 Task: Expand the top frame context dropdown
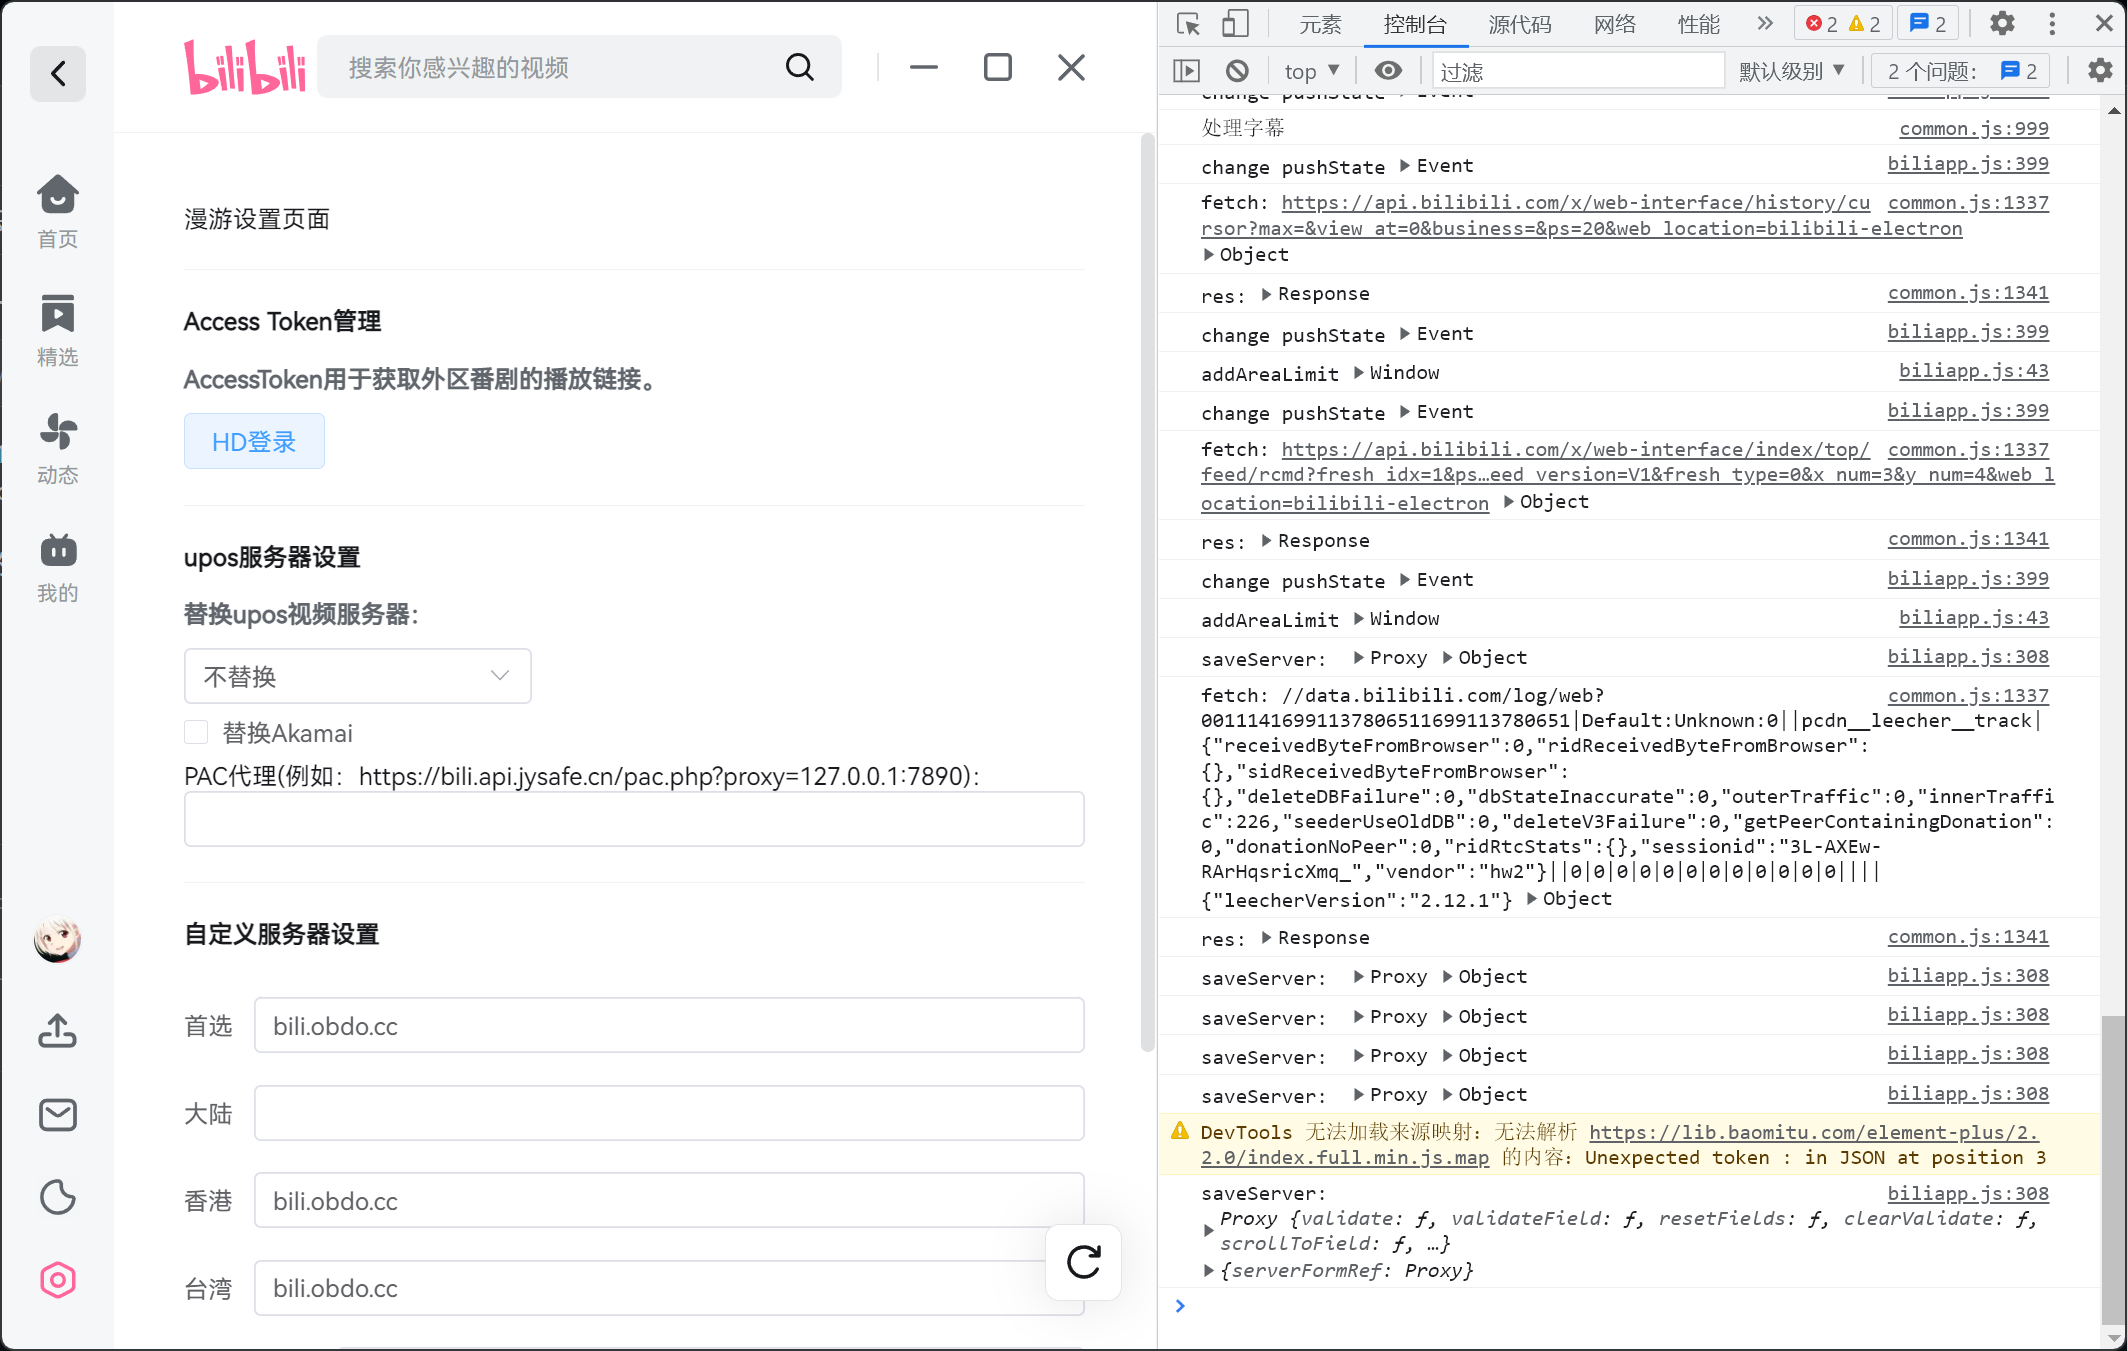click(x=1310, y=70)
